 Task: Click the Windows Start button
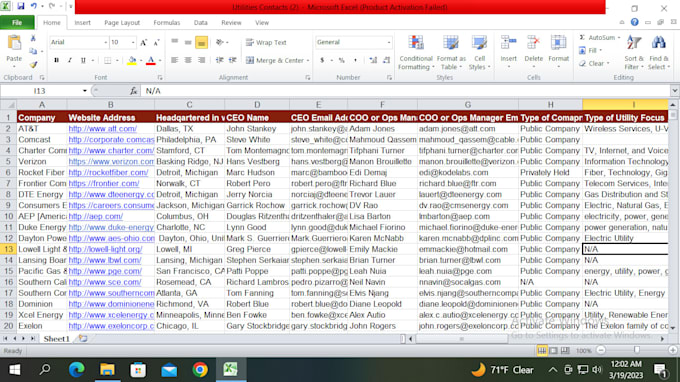tap(14, 370)
